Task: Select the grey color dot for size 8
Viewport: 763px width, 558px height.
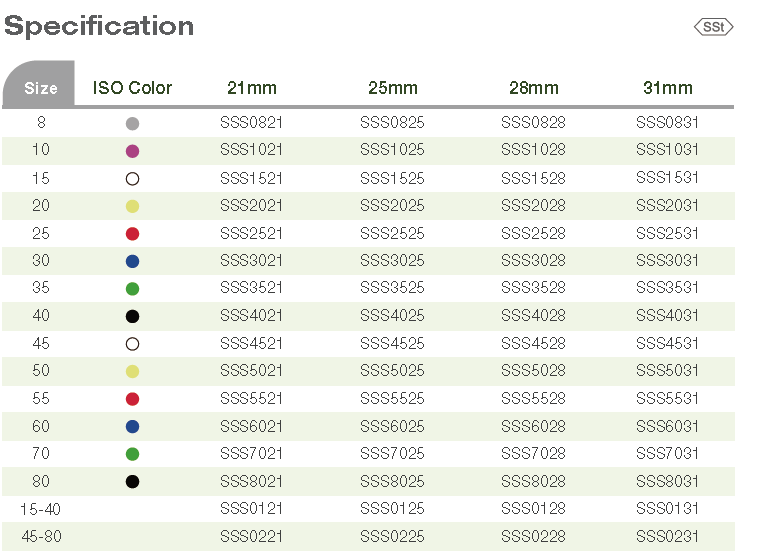Action: coord(132,124)
